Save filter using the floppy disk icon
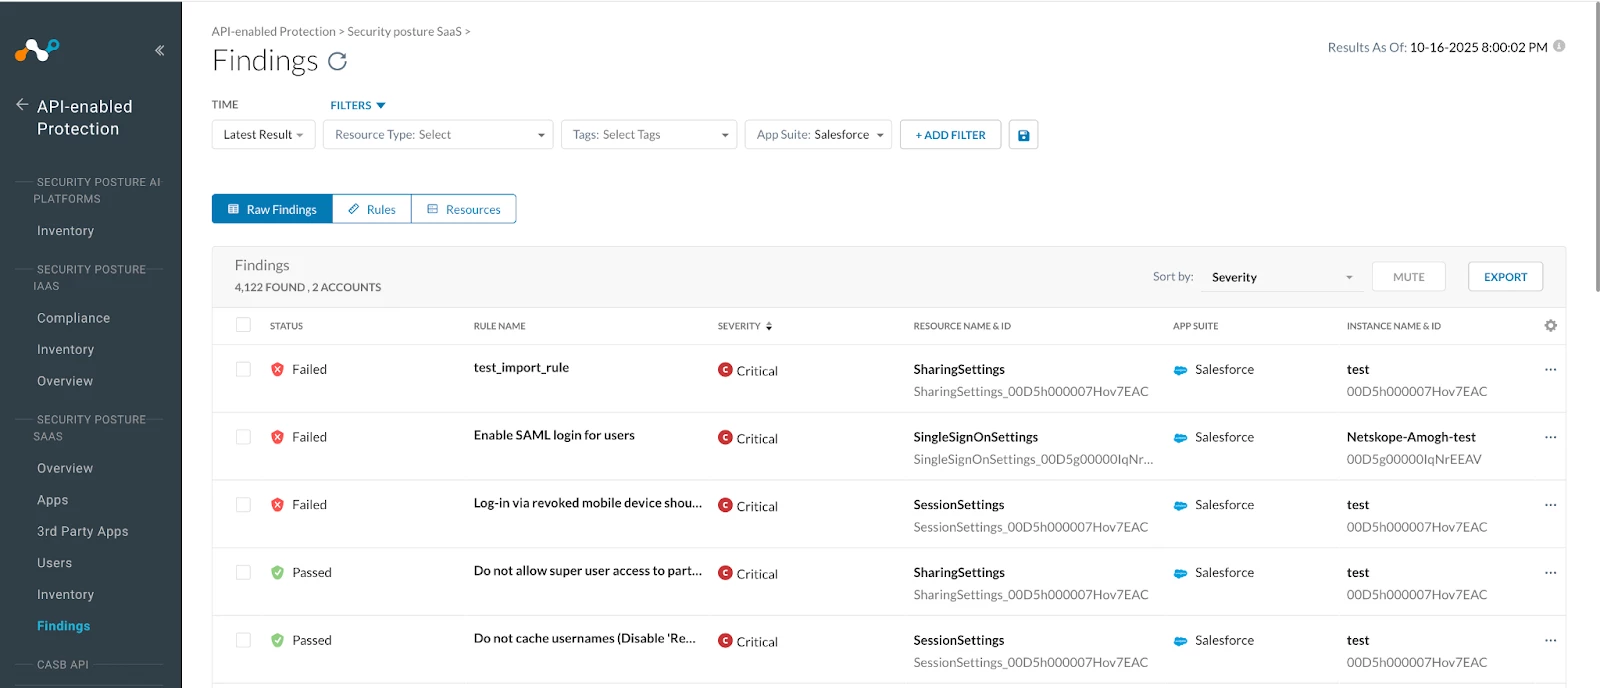 tap(1023, 135)
